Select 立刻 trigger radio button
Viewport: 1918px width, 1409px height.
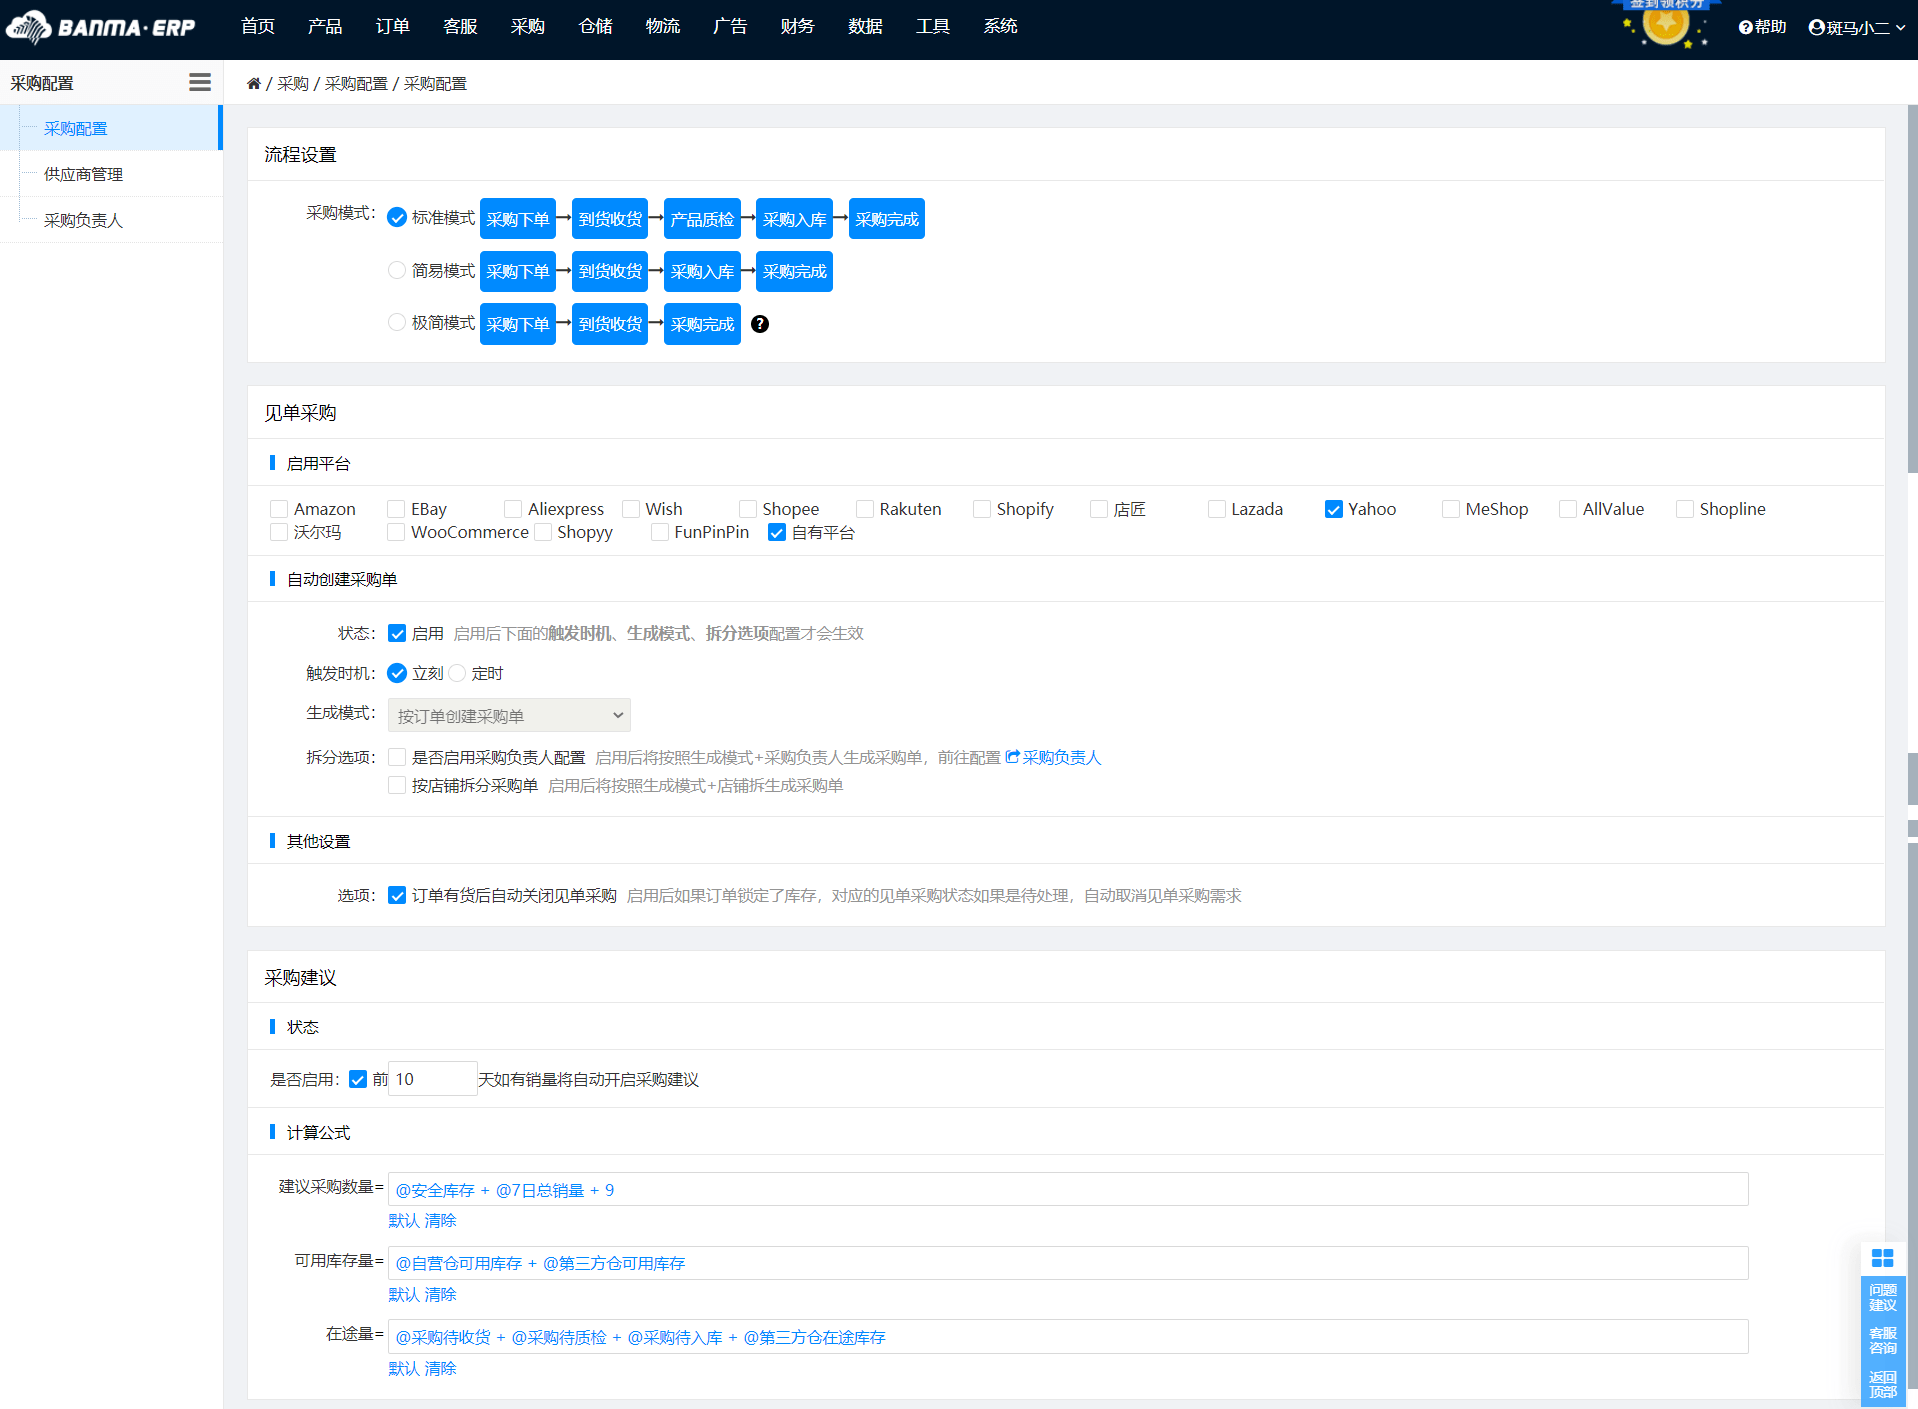coord(397,673)
